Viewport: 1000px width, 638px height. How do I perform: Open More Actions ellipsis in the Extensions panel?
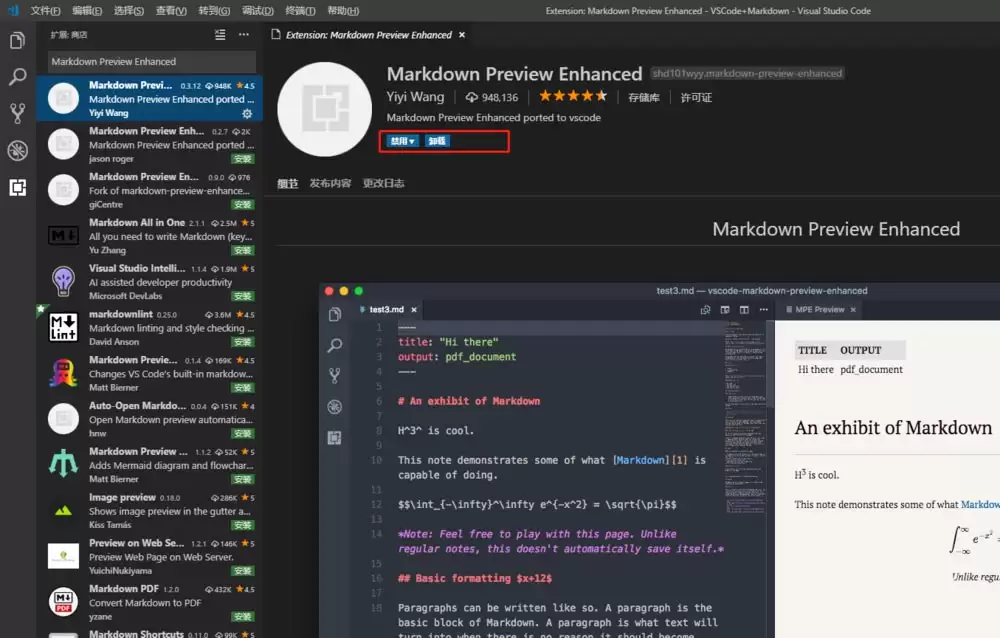243,34
